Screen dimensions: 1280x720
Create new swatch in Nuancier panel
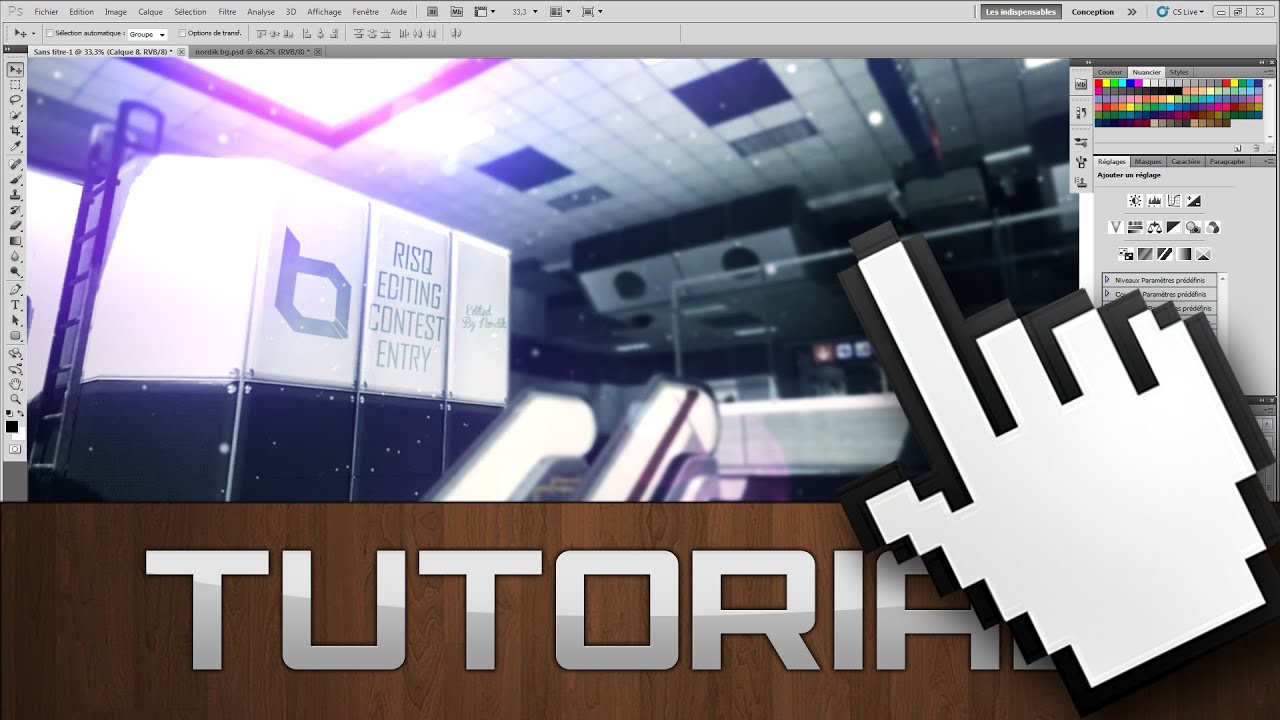pos(1238,148)
